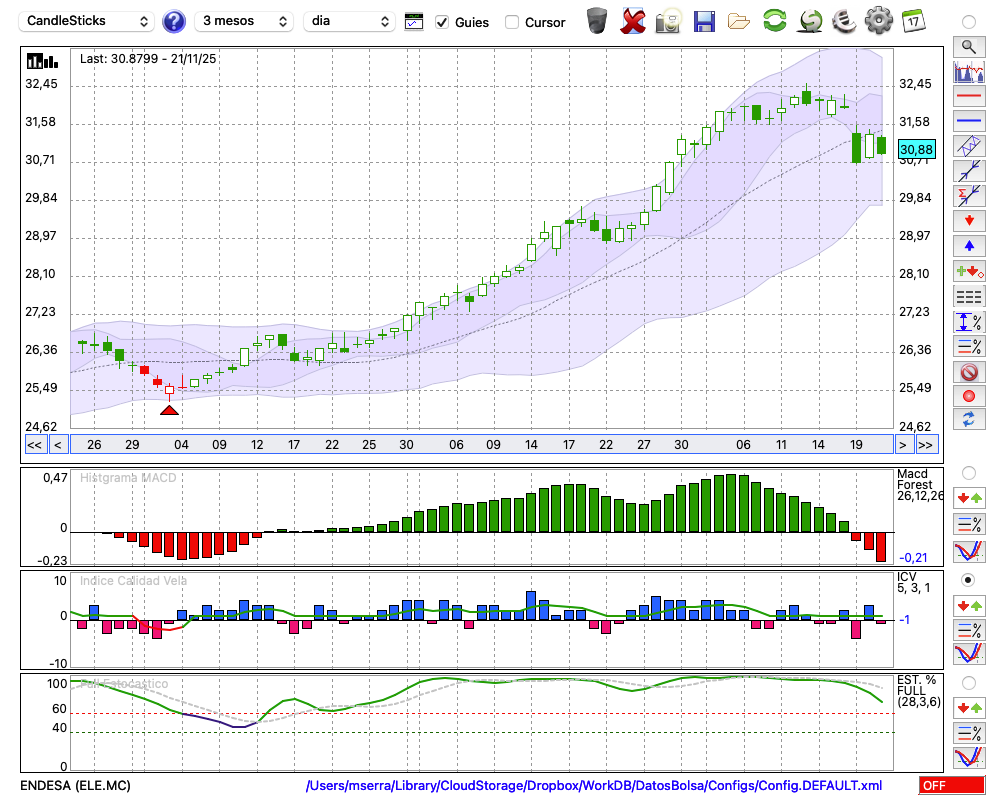The height and width of the screenshot is (800, 1000).
Task: Select the blue up arrow marker tool
Action: (x=968, y=245)
